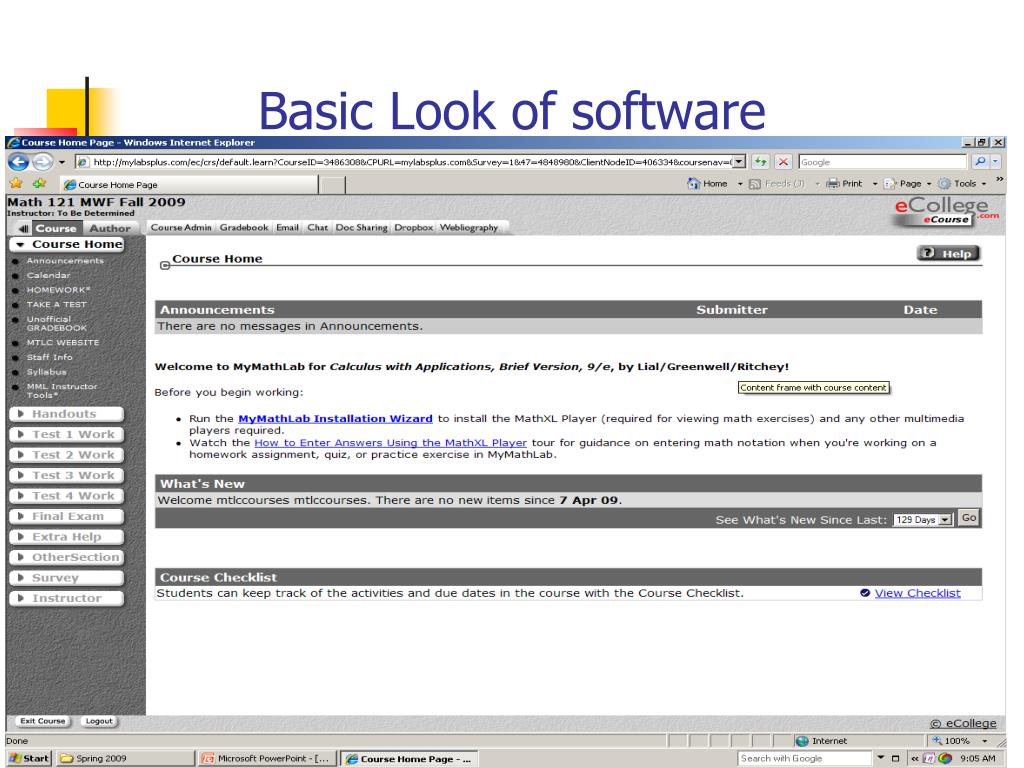The width and height of the screenshot is (1024, 768).
Task: Click the eCollege copyright link
Action: pos(963,723)
